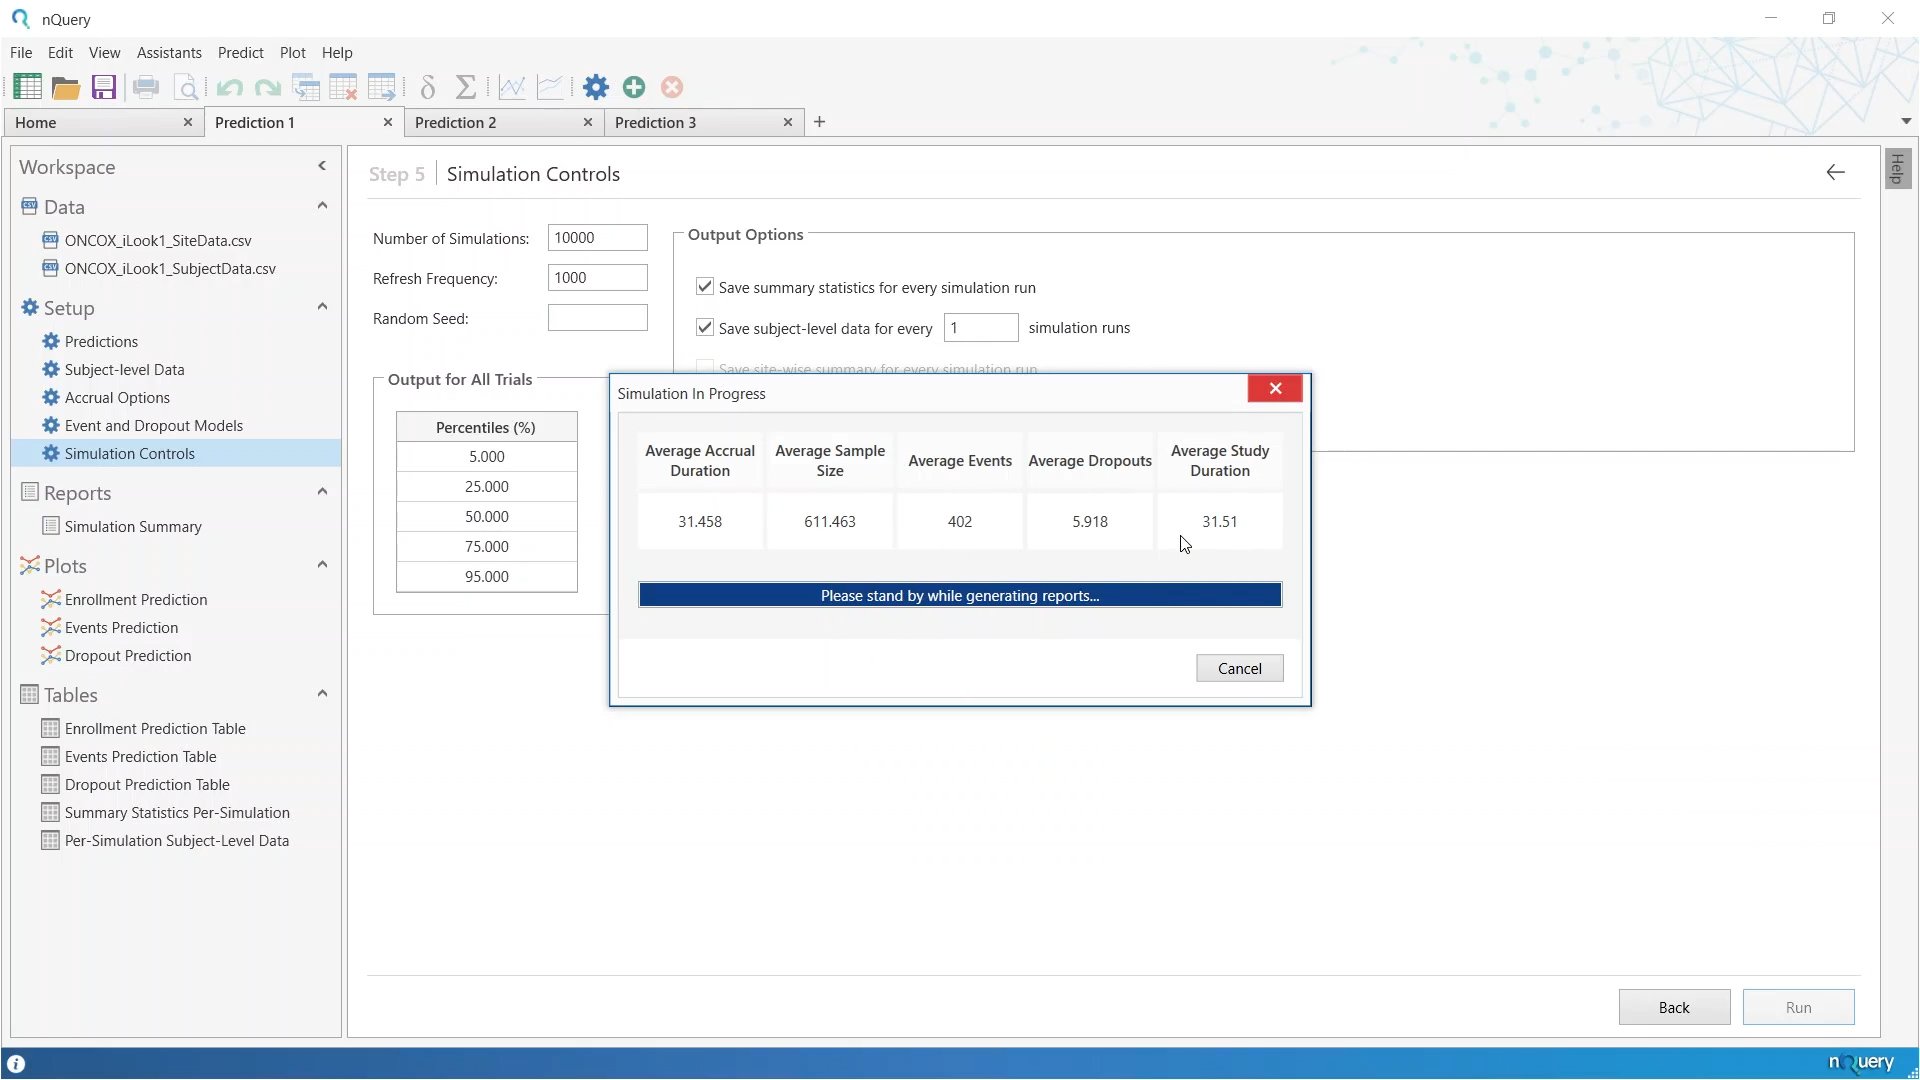Select the Delta (δ) tool

[428, 87]
